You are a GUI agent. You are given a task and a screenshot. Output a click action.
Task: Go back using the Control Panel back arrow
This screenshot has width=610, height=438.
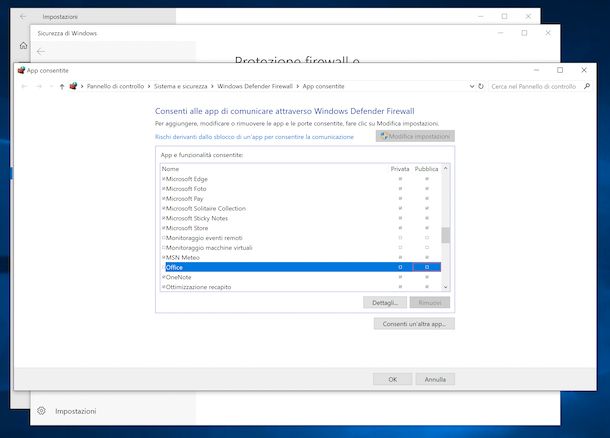[x=24, y=86]
